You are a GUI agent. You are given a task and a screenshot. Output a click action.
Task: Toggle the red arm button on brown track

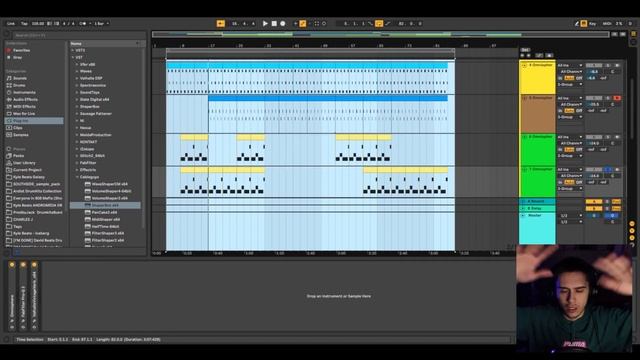pyautogui.click(x=617, y=98)
